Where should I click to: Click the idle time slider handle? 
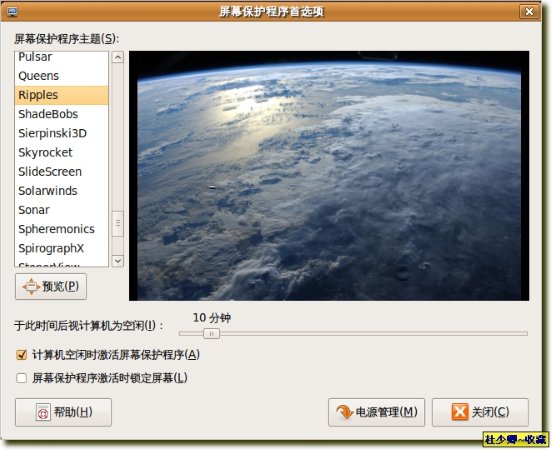[212, 333]
